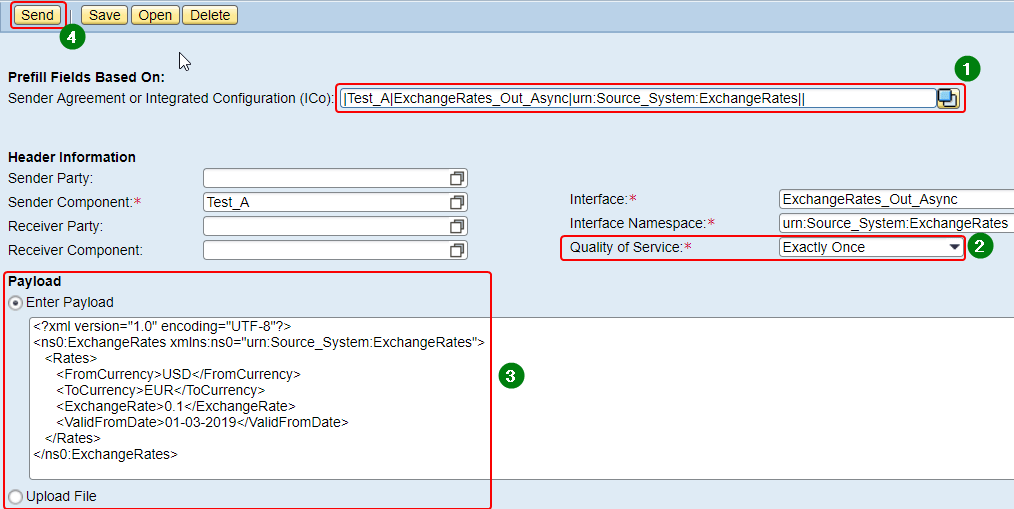Click the ExchangeRate 0.1 line in payload
Image resolution: width=1014 pixels, height=509 pixels.
click(x=176, y=406)
